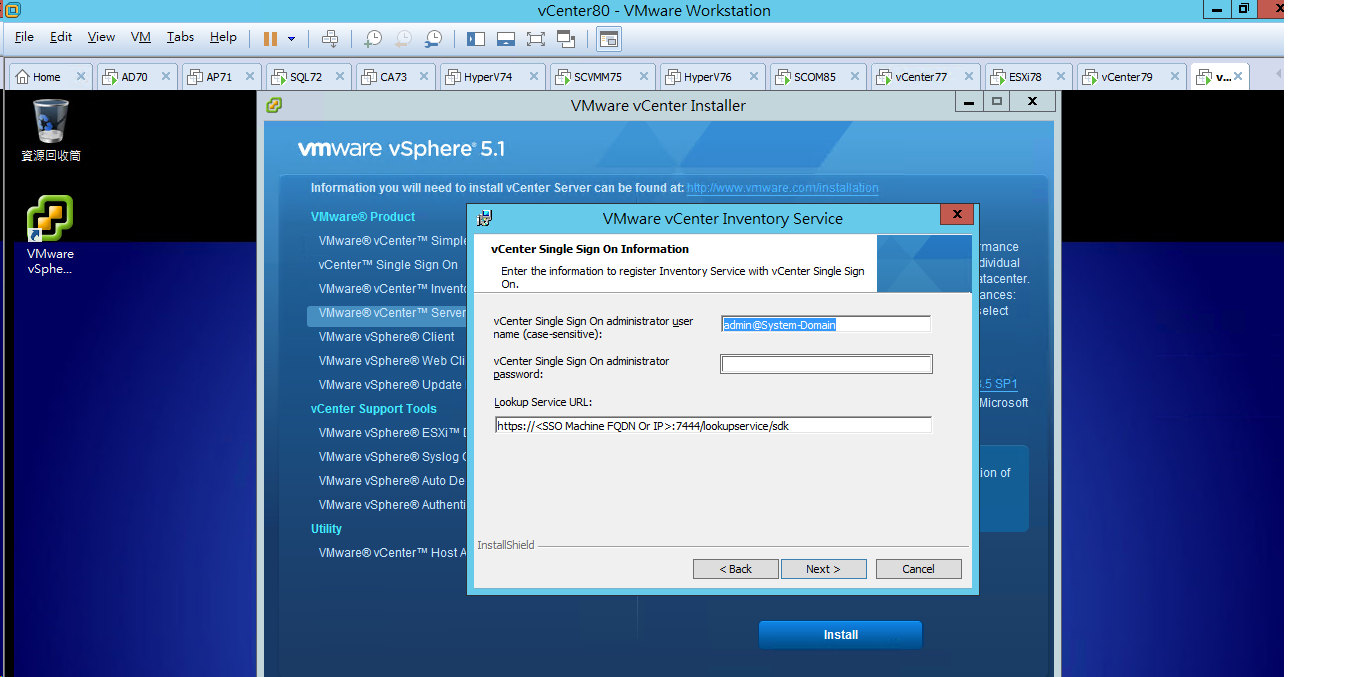Select the highlighted VMware vCenter Server entry
Image resolution: width=1367 pixels, height=677 pixels.
(x=387, y=313)
